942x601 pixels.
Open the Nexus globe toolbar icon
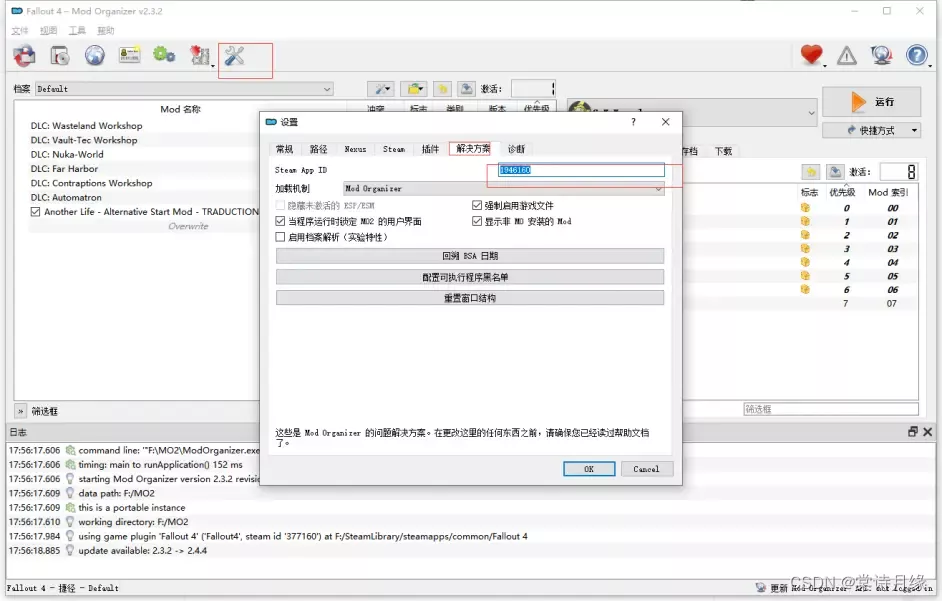tap(94, 56)
